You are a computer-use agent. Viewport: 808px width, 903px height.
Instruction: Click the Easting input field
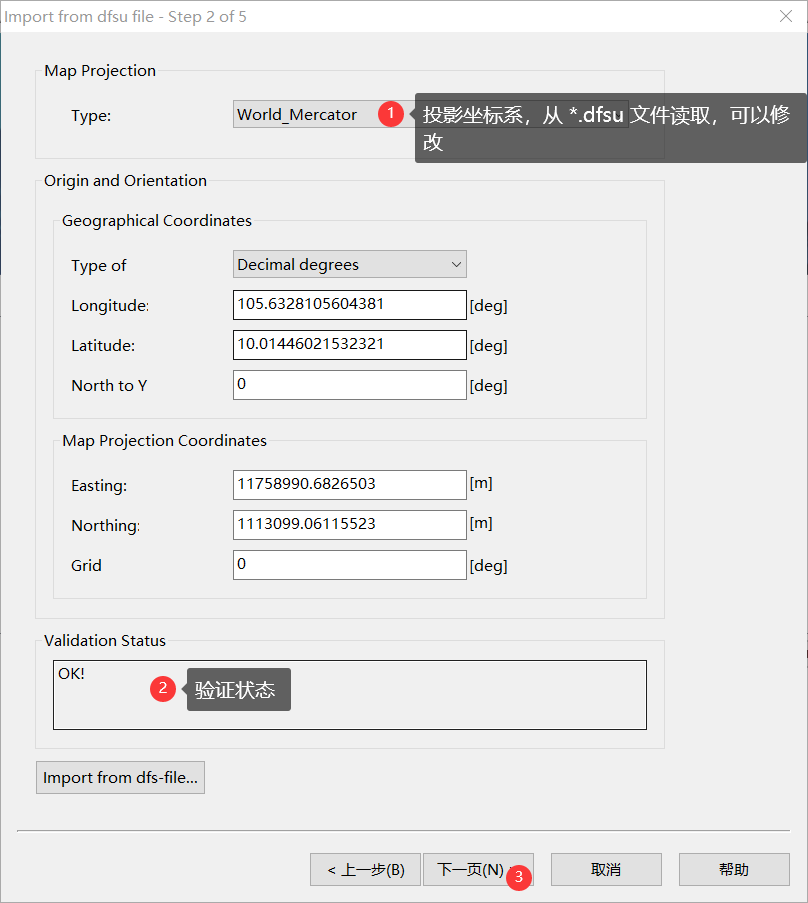(x=350, y=485)
